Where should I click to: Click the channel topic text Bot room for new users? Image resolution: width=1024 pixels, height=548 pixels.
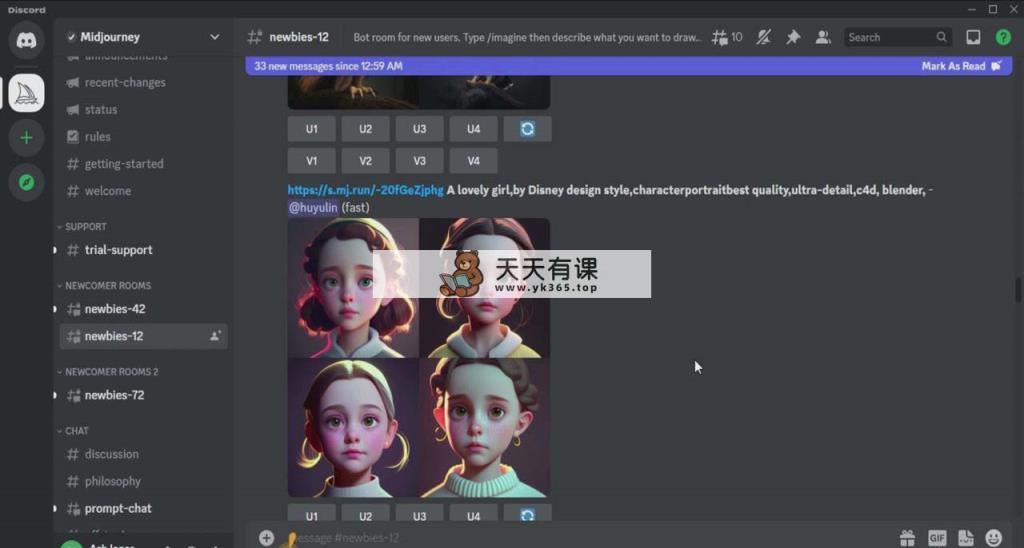click(x=526, y=37)
